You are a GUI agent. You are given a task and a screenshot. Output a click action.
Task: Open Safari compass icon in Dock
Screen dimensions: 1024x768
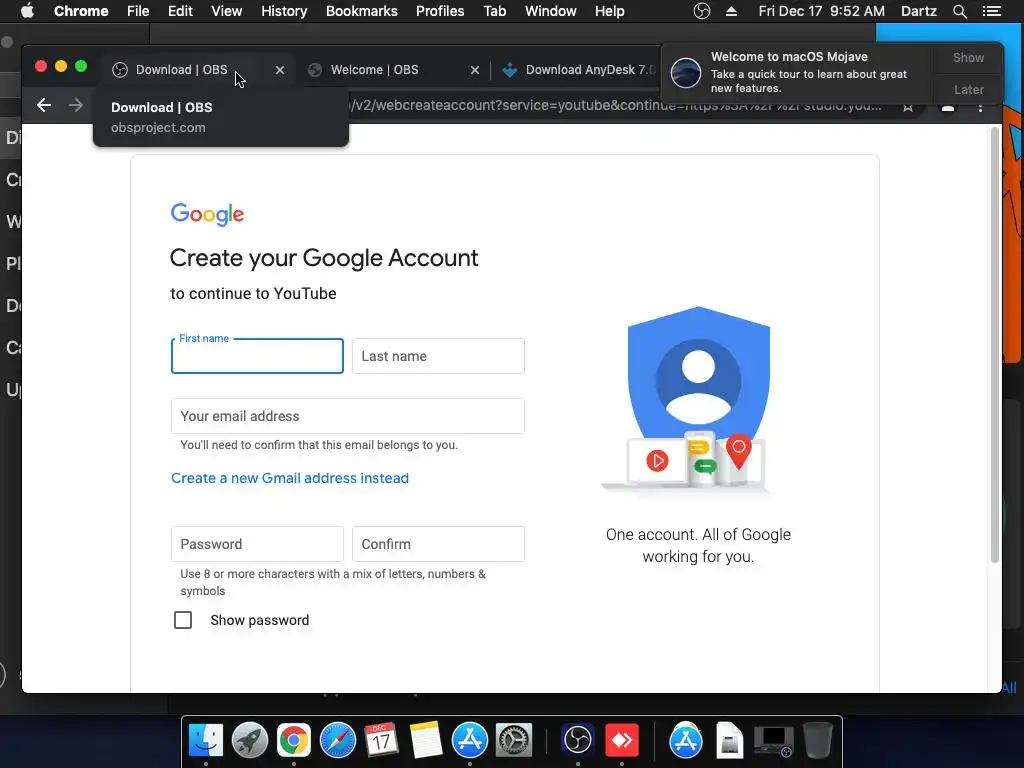coord(338,741)
